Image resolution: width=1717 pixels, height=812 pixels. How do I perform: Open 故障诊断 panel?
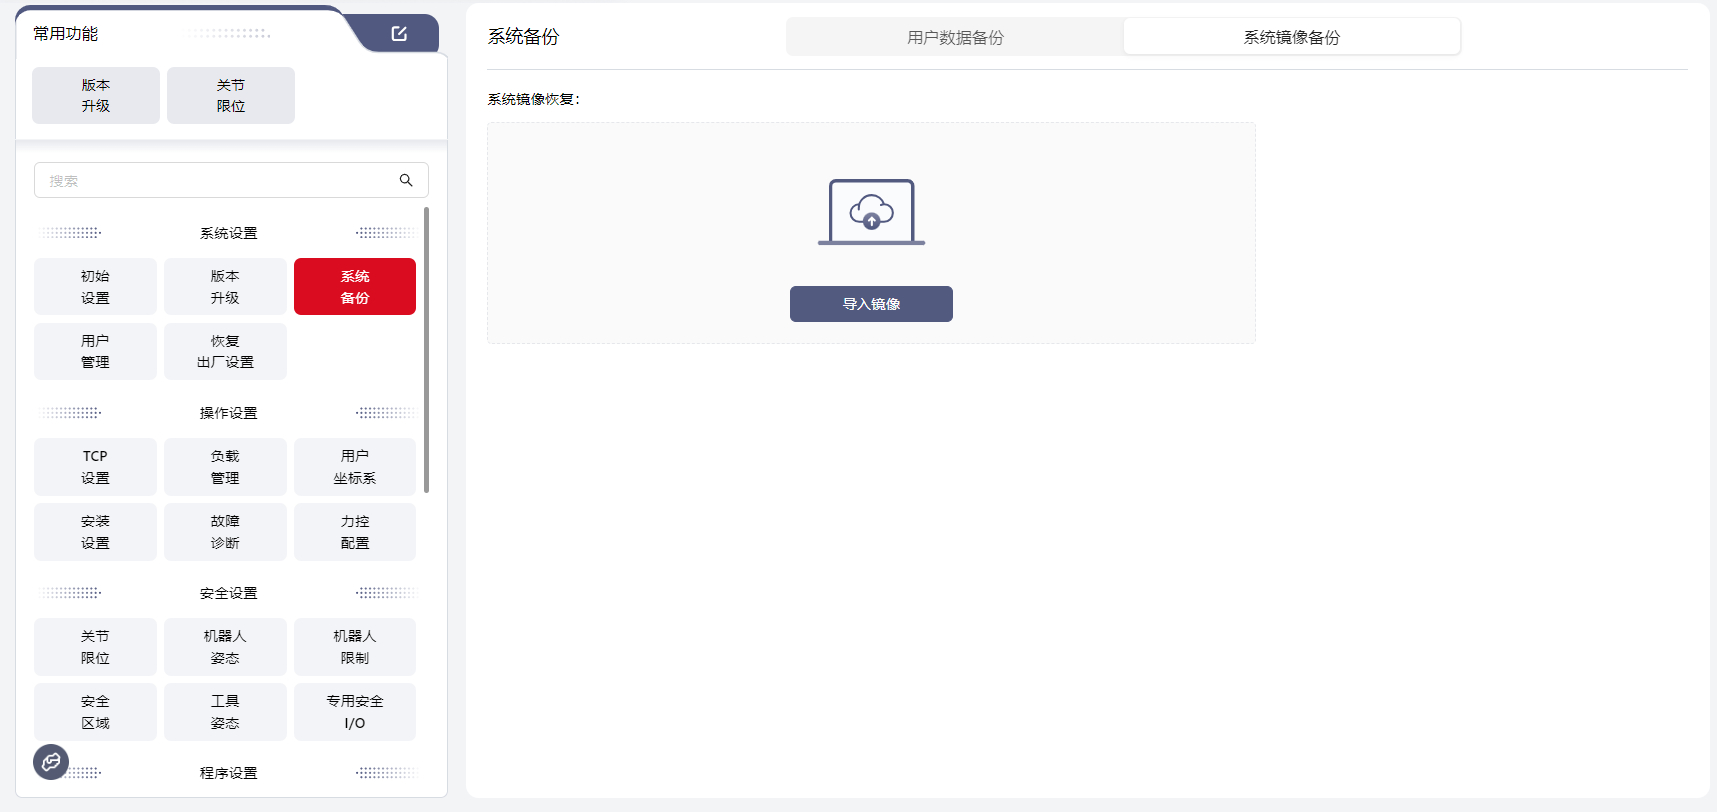pyautogui.click(x=225, y=532)
